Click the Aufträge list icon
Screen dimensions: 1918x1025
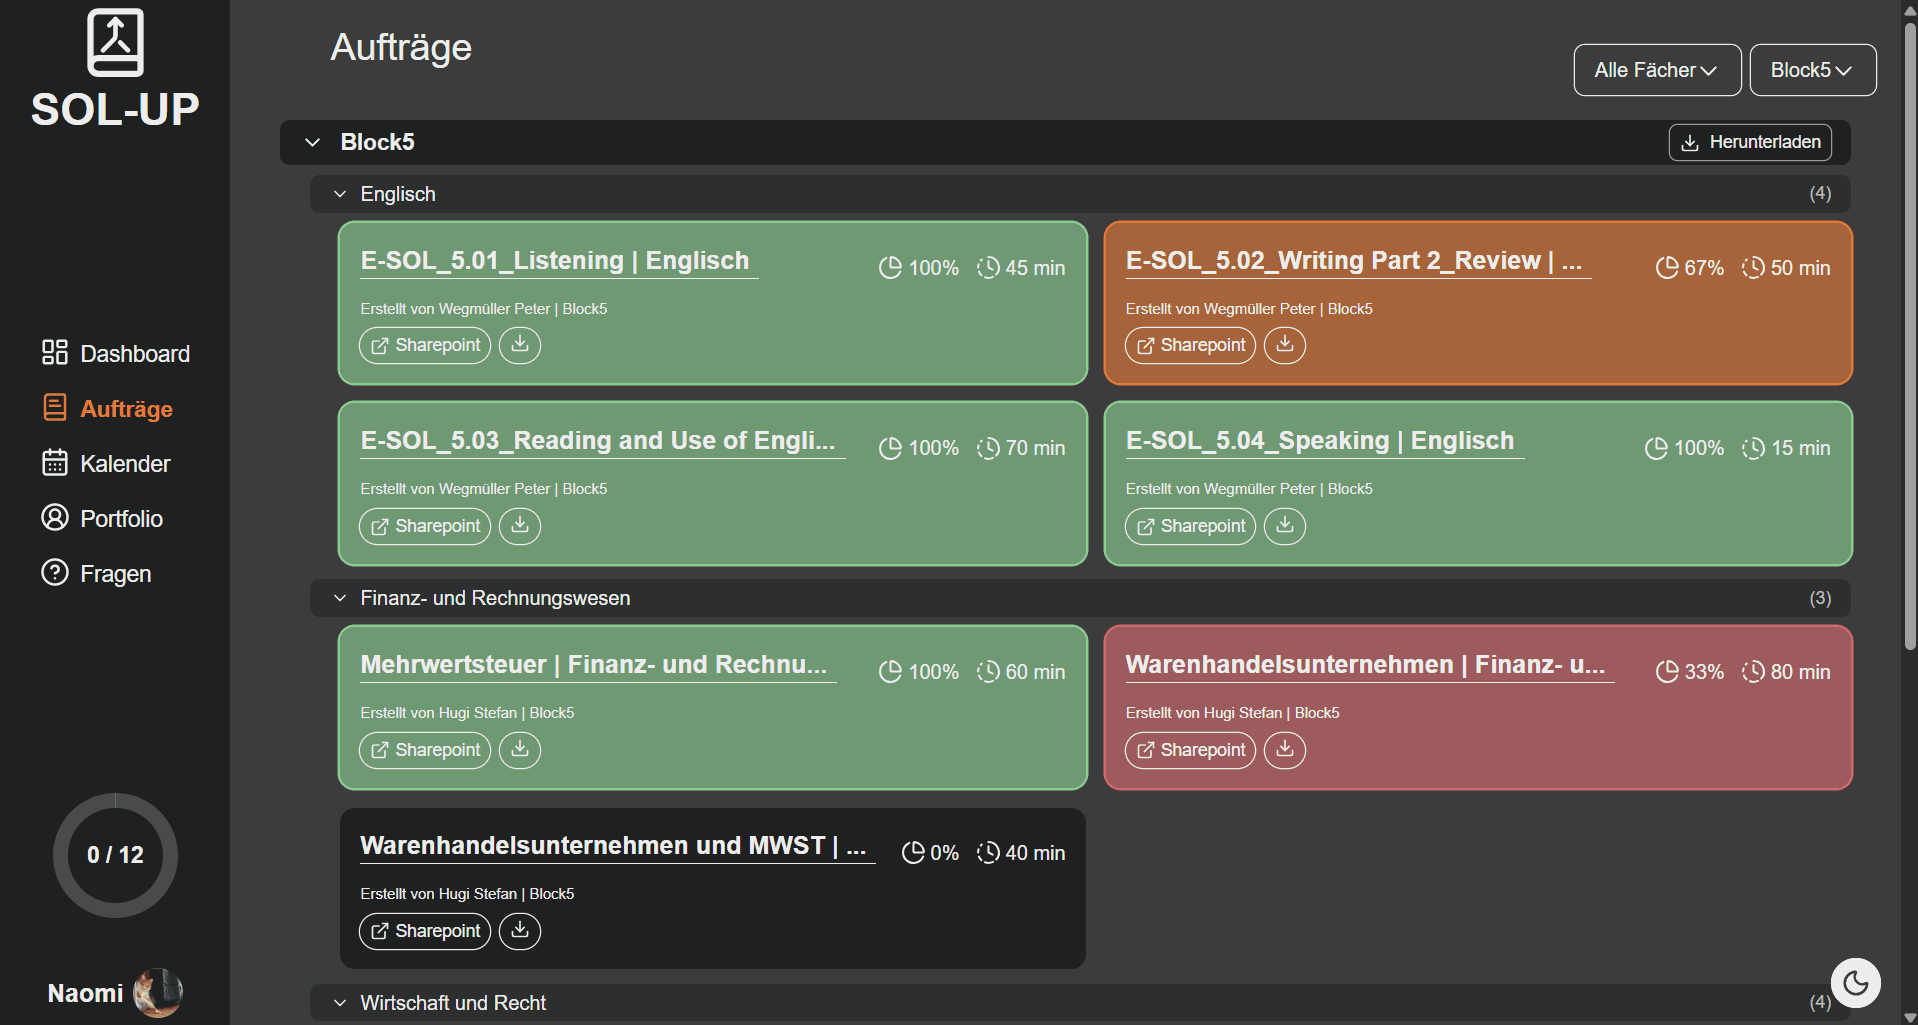click(55, 407)
